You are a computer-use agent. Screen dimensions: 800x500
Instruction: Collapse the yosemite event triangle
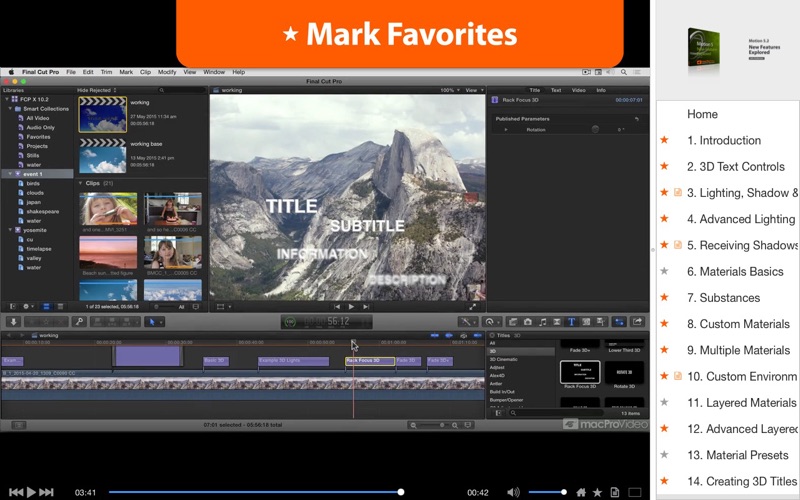(10, 230)
